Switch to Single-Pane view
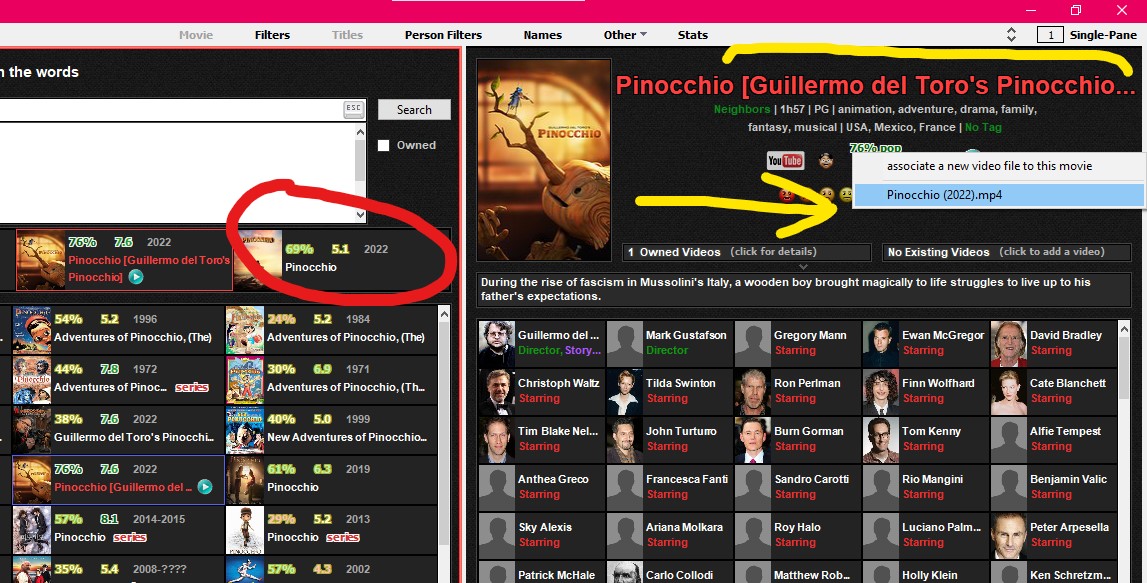The height and width of the screenshot is (583, 1147). [x=1103, y=34]
